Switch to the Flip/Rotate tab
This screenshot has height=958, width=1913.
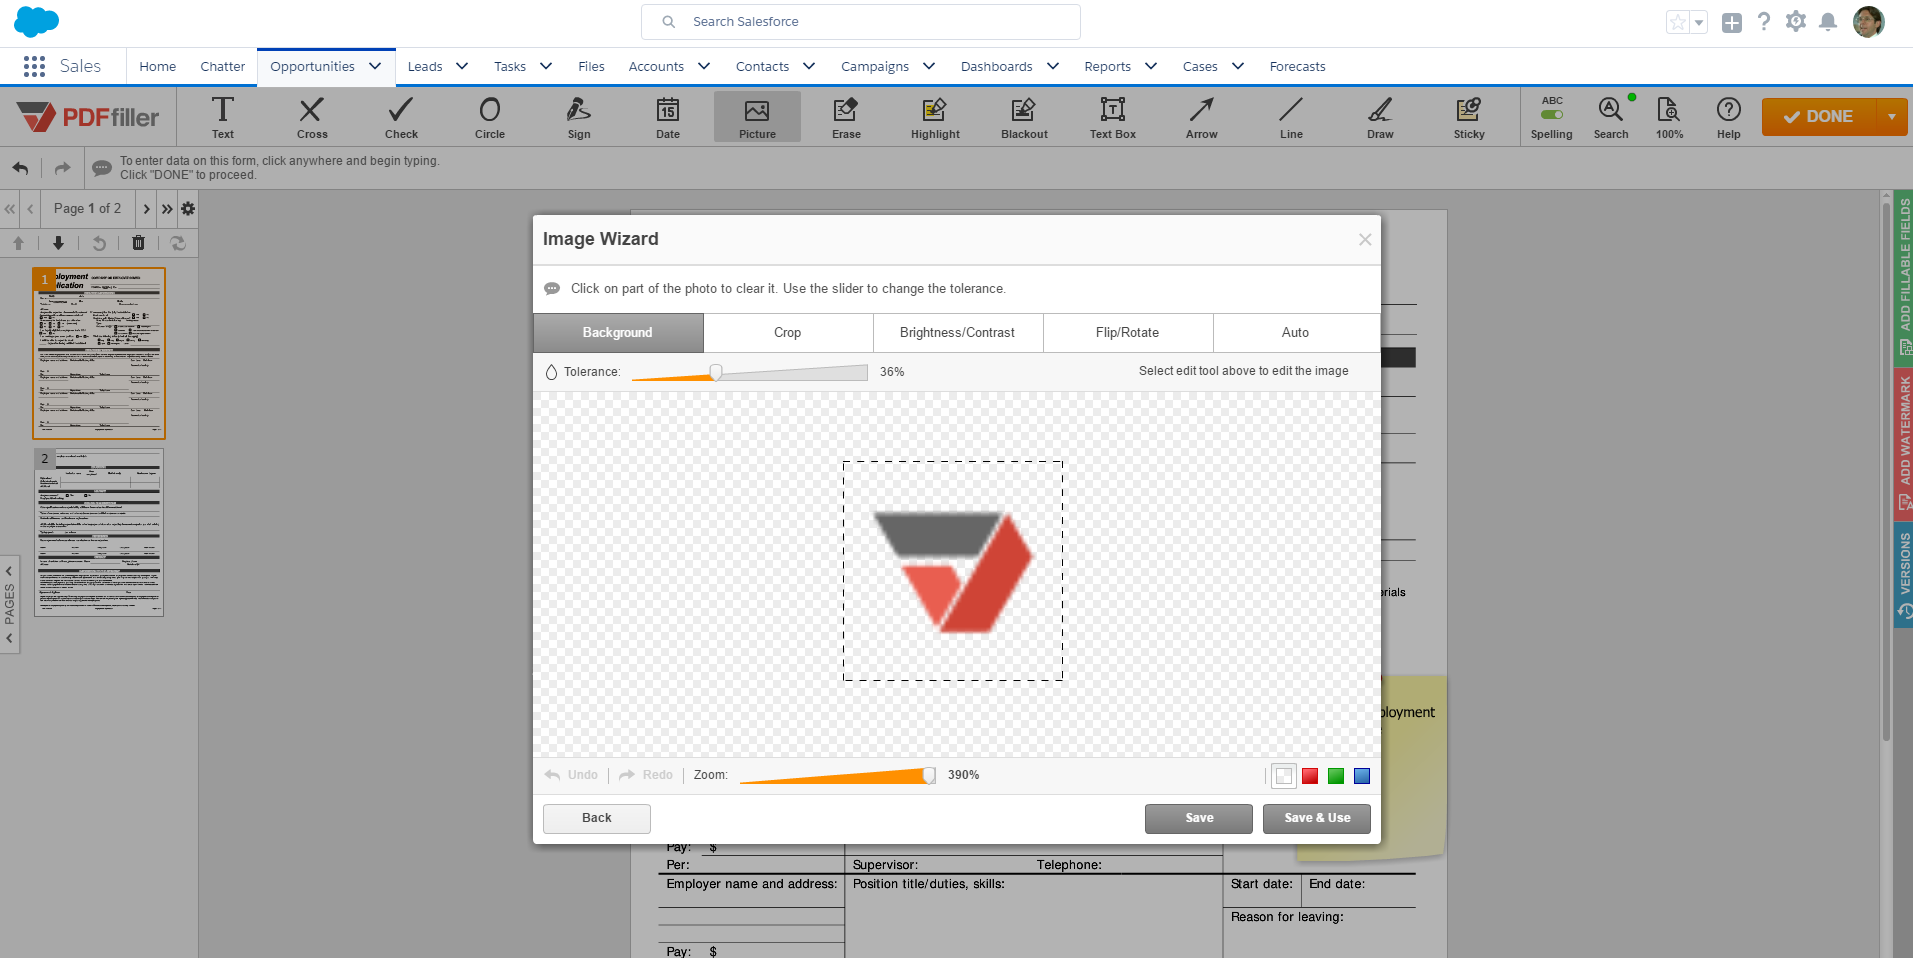click(1128, 333)
